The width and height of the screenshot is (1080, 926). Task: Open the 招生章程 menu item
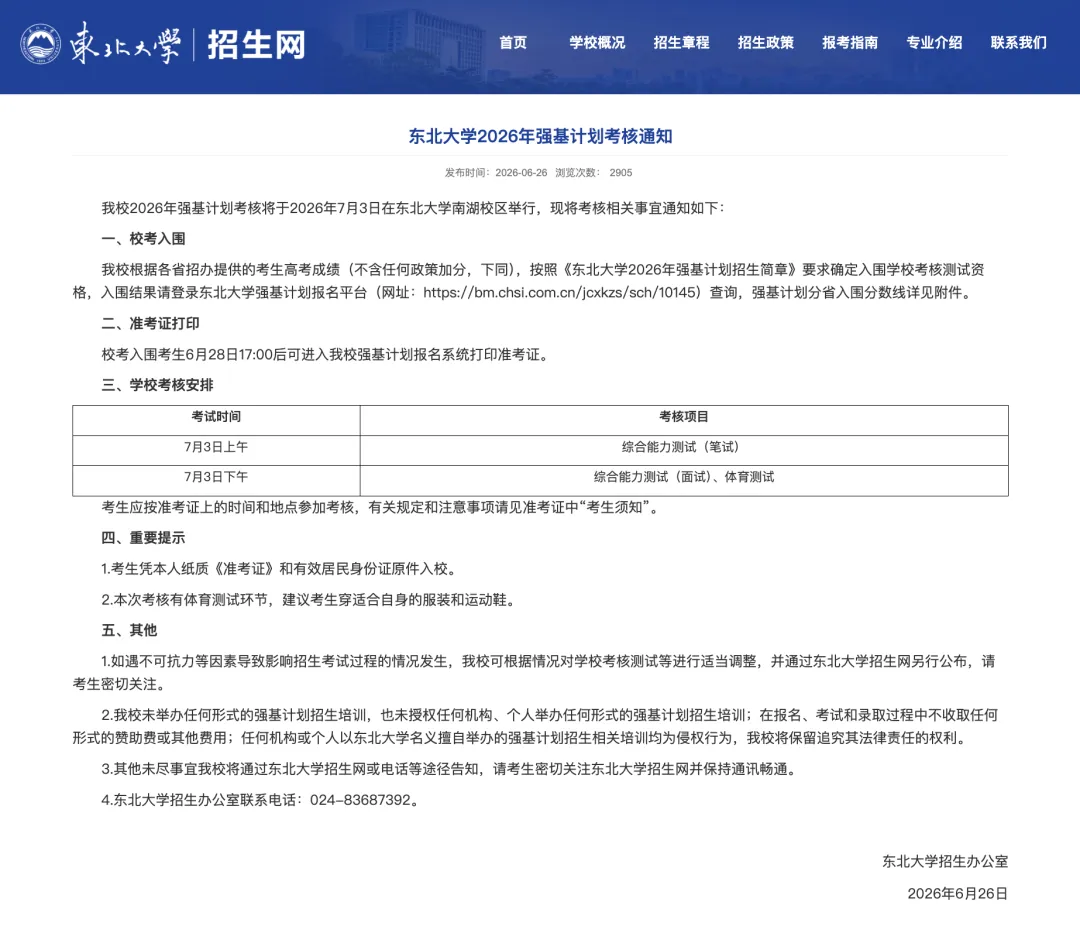pos(681,43)
